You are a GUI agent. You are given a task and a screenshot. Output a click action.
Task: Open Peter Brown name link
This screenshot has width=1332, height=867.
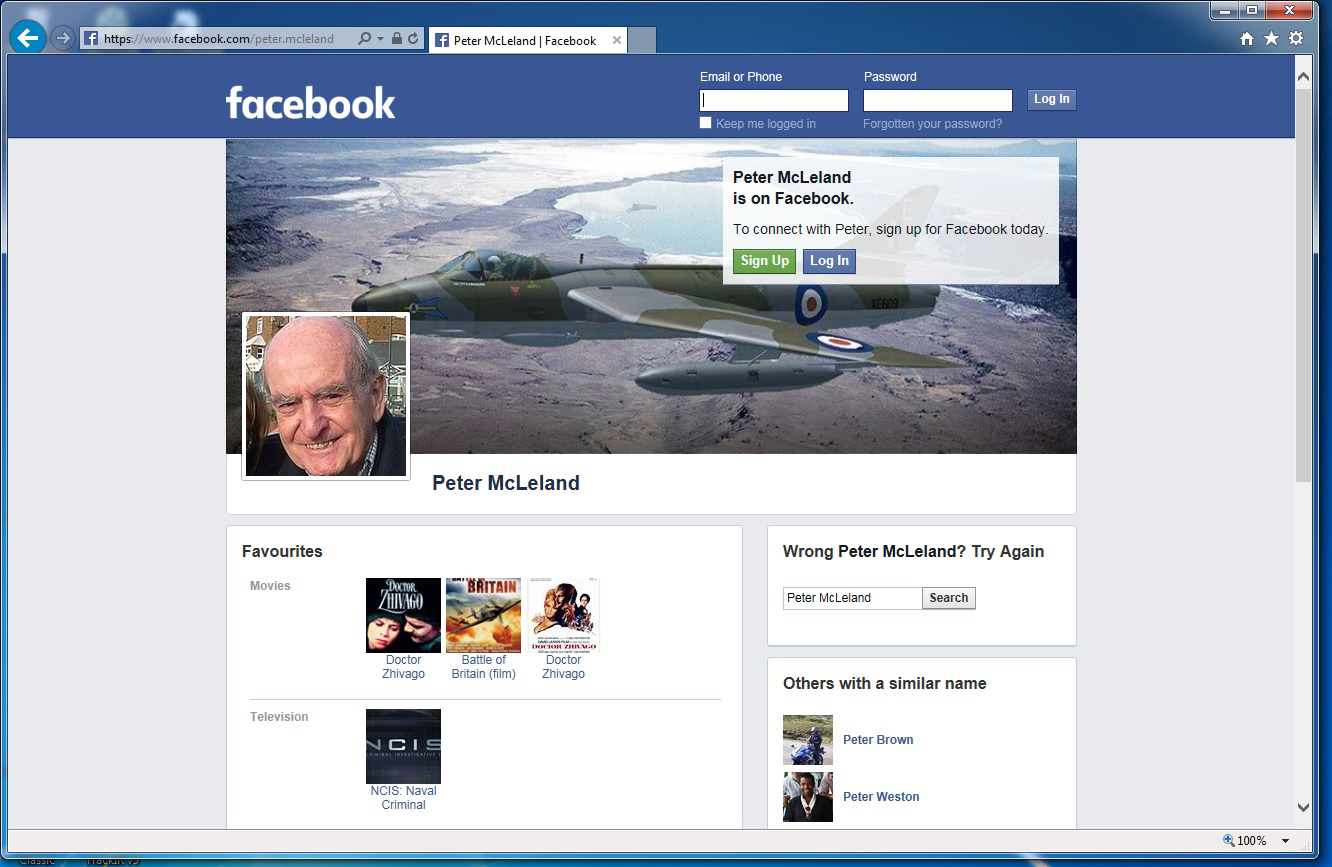[x=878, y=740]
